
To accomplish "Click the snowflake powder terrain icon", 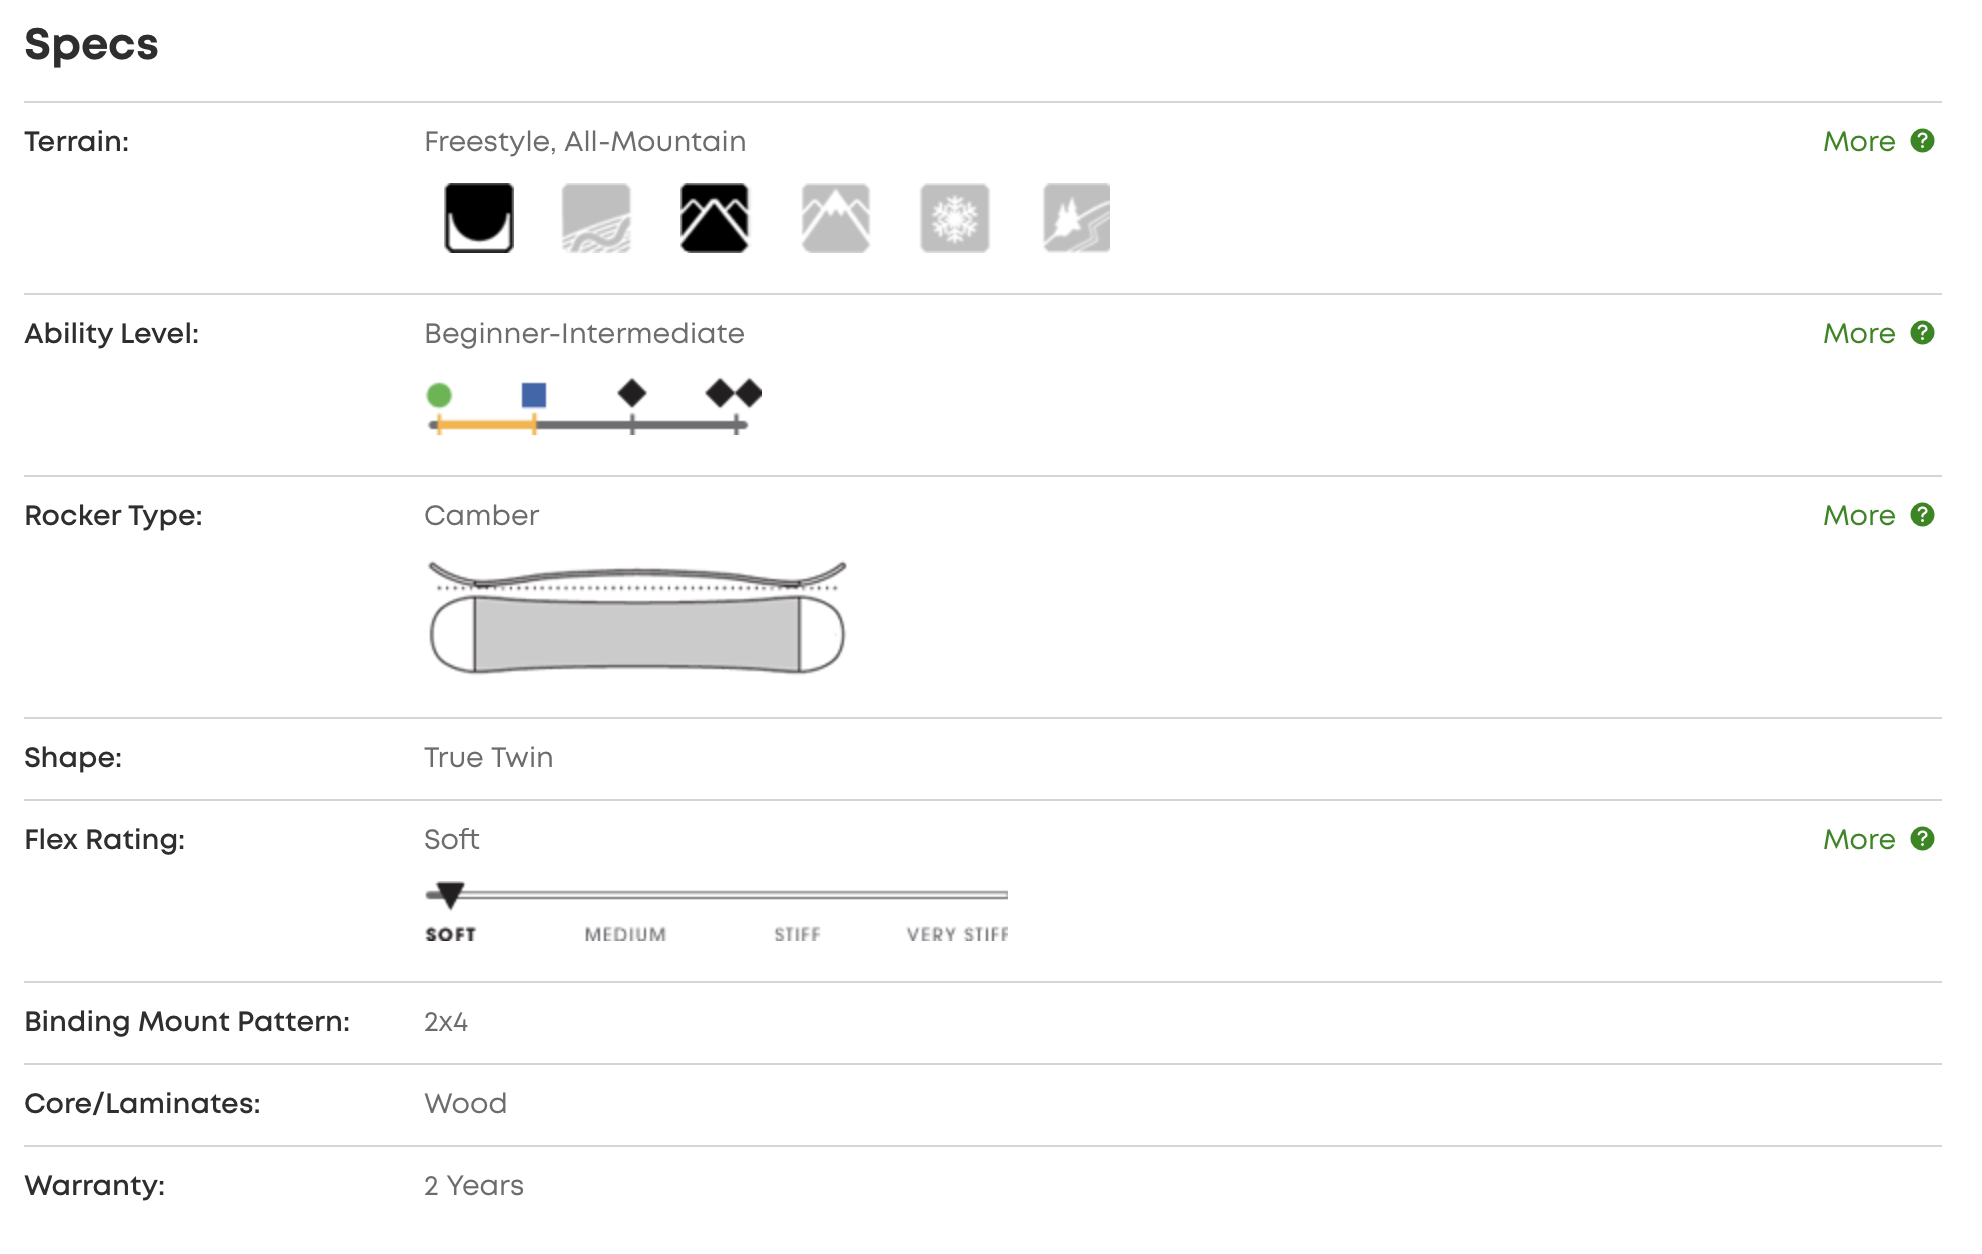I will tap(955, 218).
